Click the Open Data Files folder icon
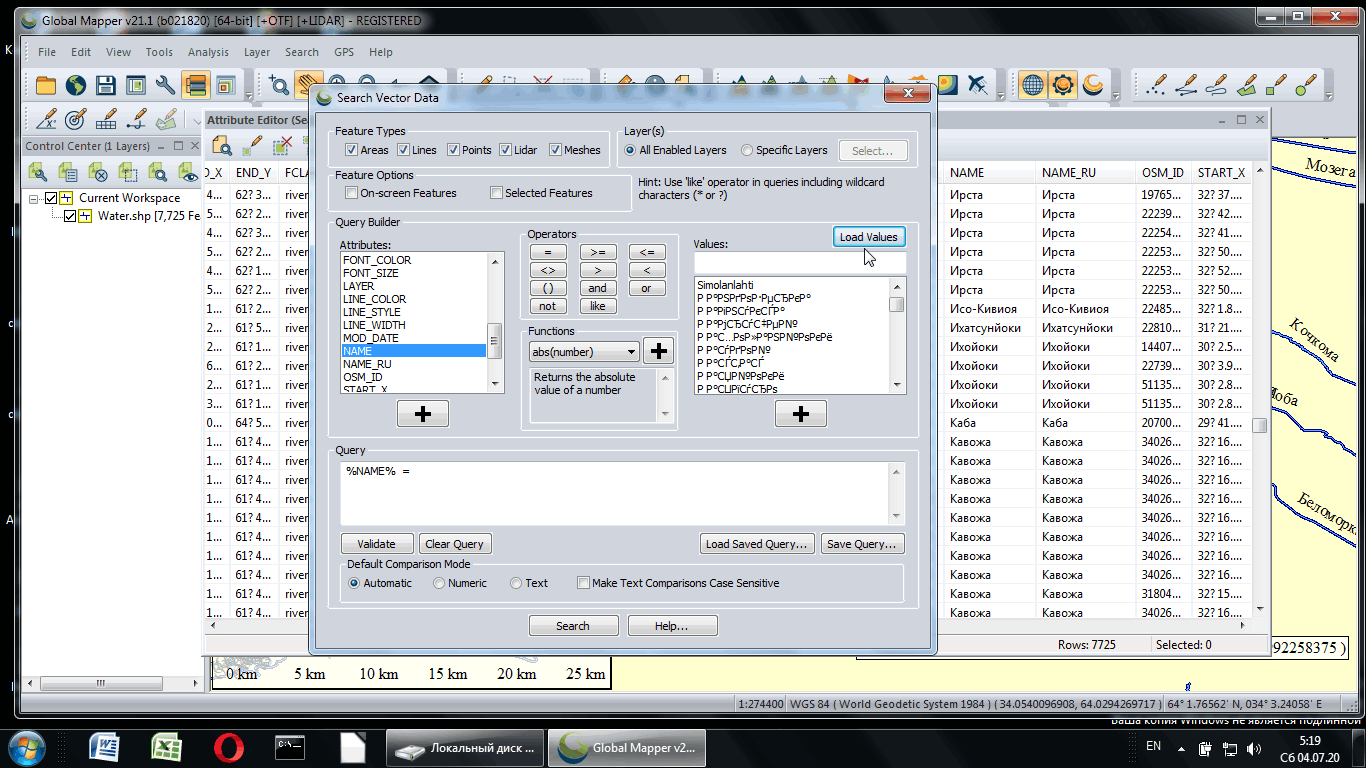Viewport: 1366px width, 768px height. pos(46,85)
